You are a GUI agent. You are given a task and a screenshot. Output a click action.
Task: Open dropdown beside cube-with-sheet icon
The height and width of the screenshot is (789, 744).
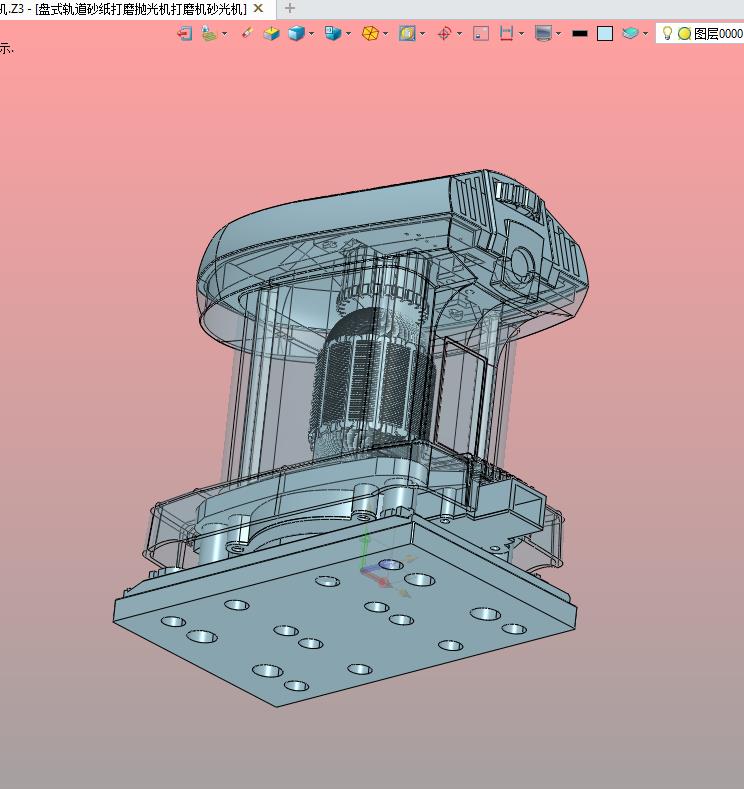(349, 34)
